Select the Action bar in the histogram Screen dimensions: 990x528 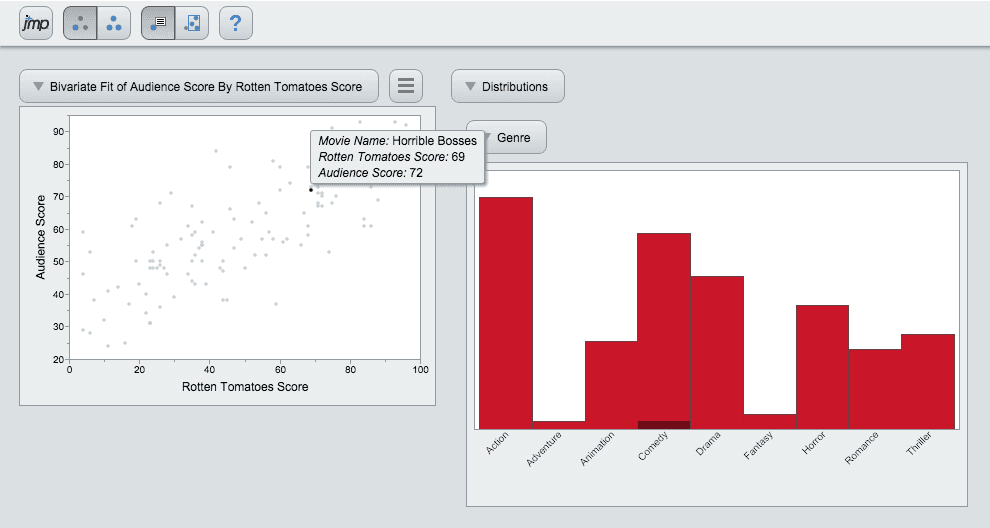(x=506, y=313)
